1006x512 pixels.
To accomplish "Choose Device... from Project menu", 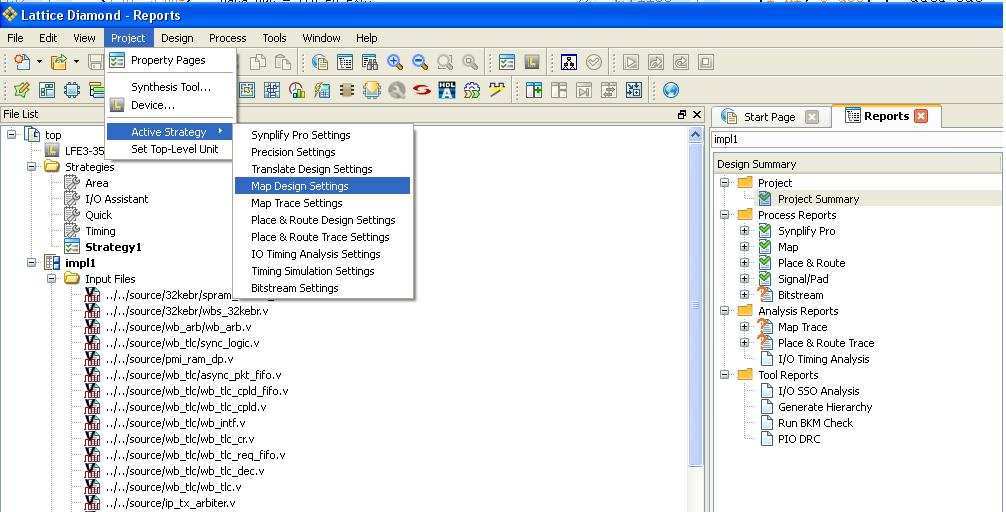I will (171, 105).
